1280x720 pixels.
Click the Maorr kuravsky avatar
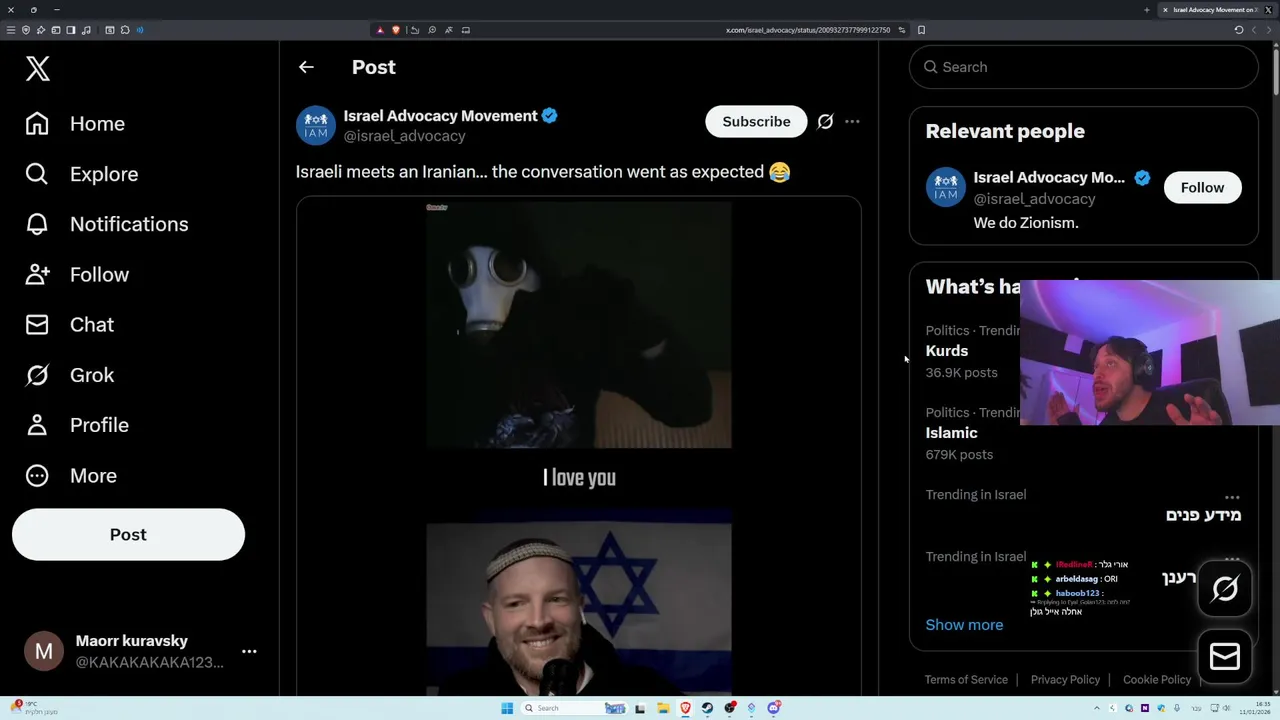(44, 651)
